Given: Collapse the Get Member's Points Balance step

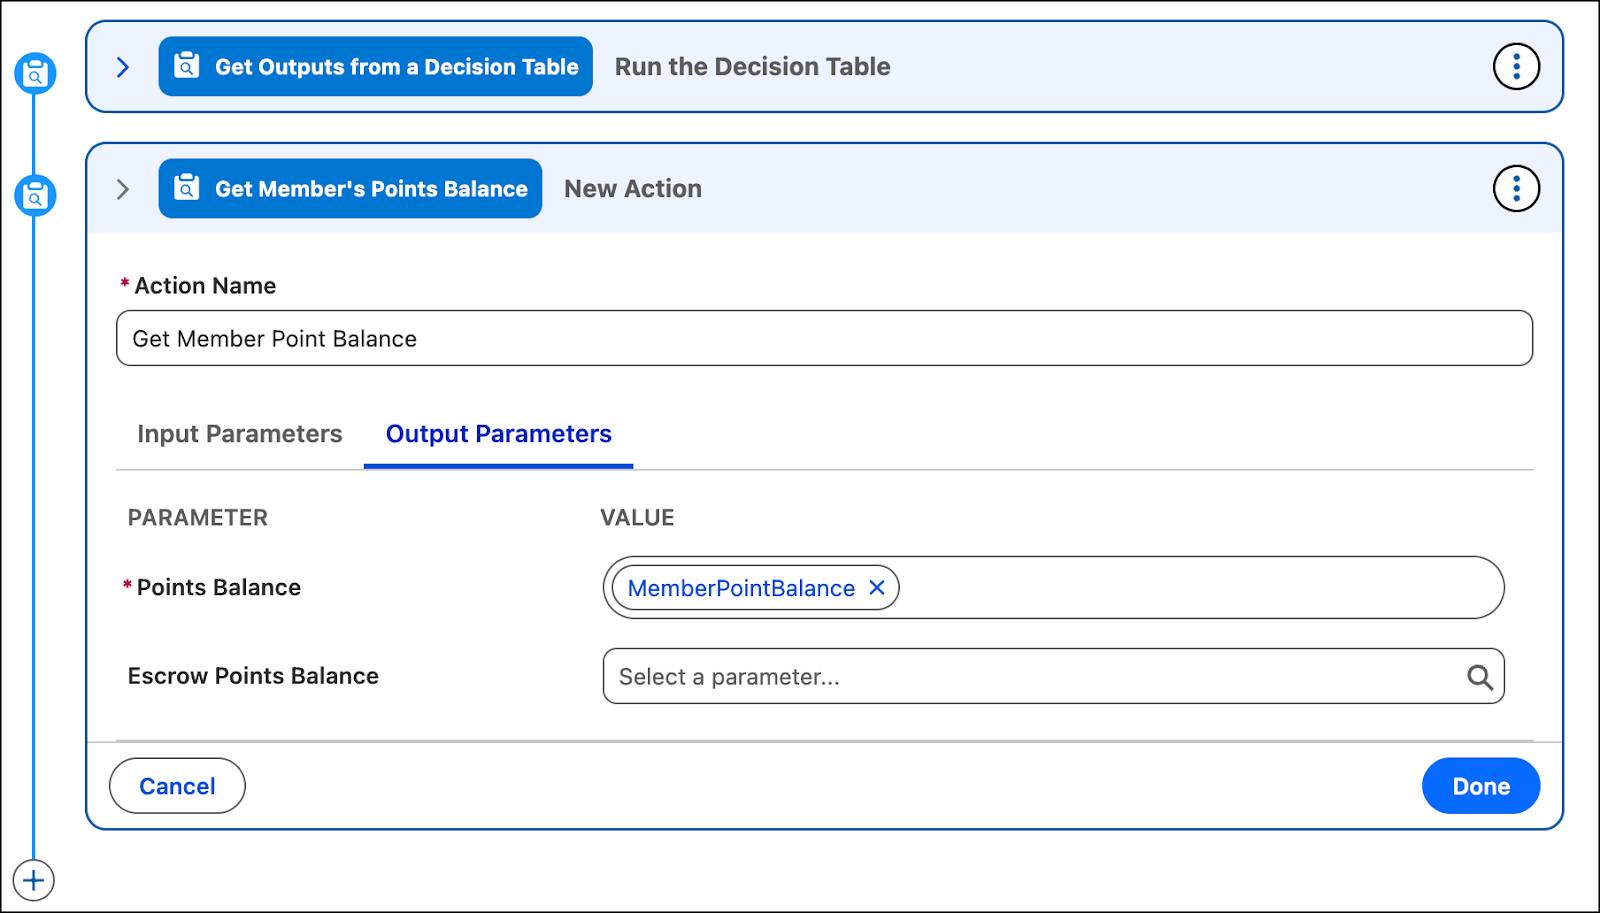Looking at the screenshot, I should 123,189.
